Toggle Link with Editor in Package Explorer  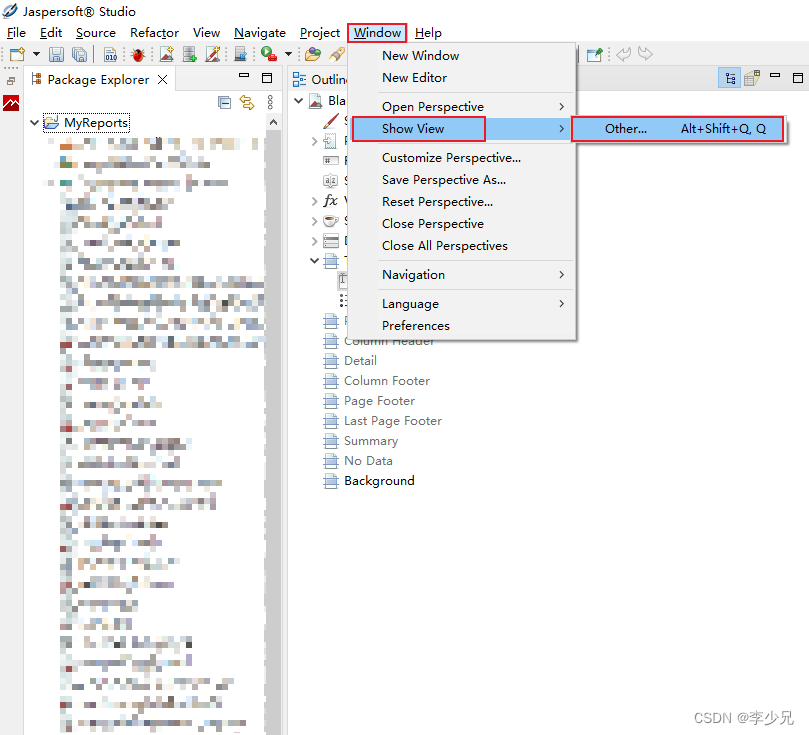pyautogui.click(x=245, y=101)
